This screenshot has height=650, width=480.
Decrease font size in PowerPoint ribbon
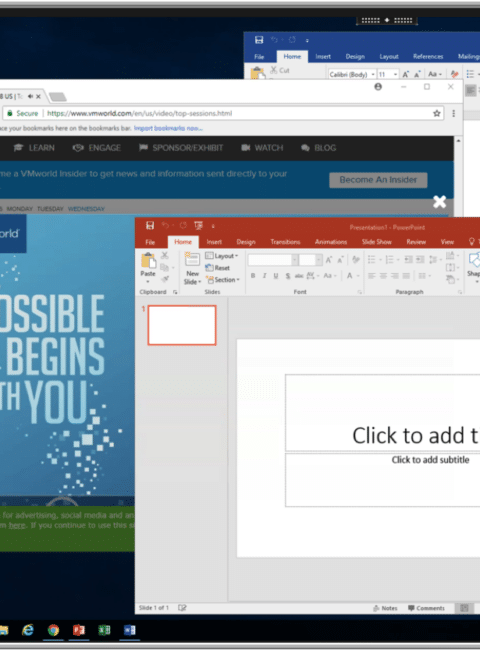point(340,260)
